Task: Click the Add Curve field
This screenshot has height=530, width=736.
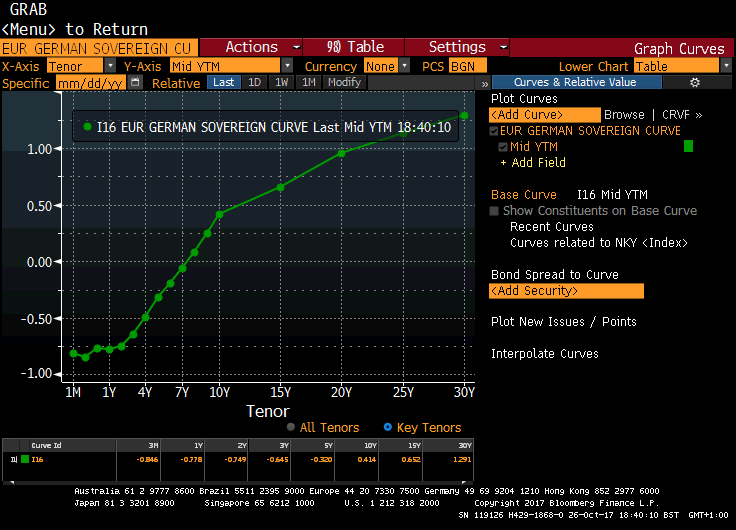Action: (544, 115)
